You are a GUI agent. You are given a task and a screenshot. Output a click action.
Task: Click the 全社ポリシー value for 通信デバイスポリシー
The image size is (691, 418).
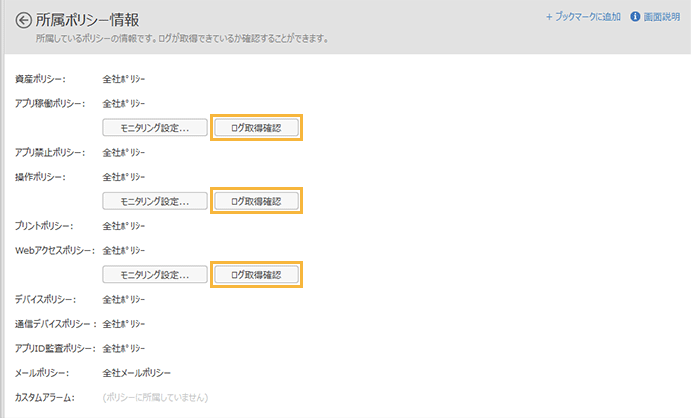coord(124,324)
